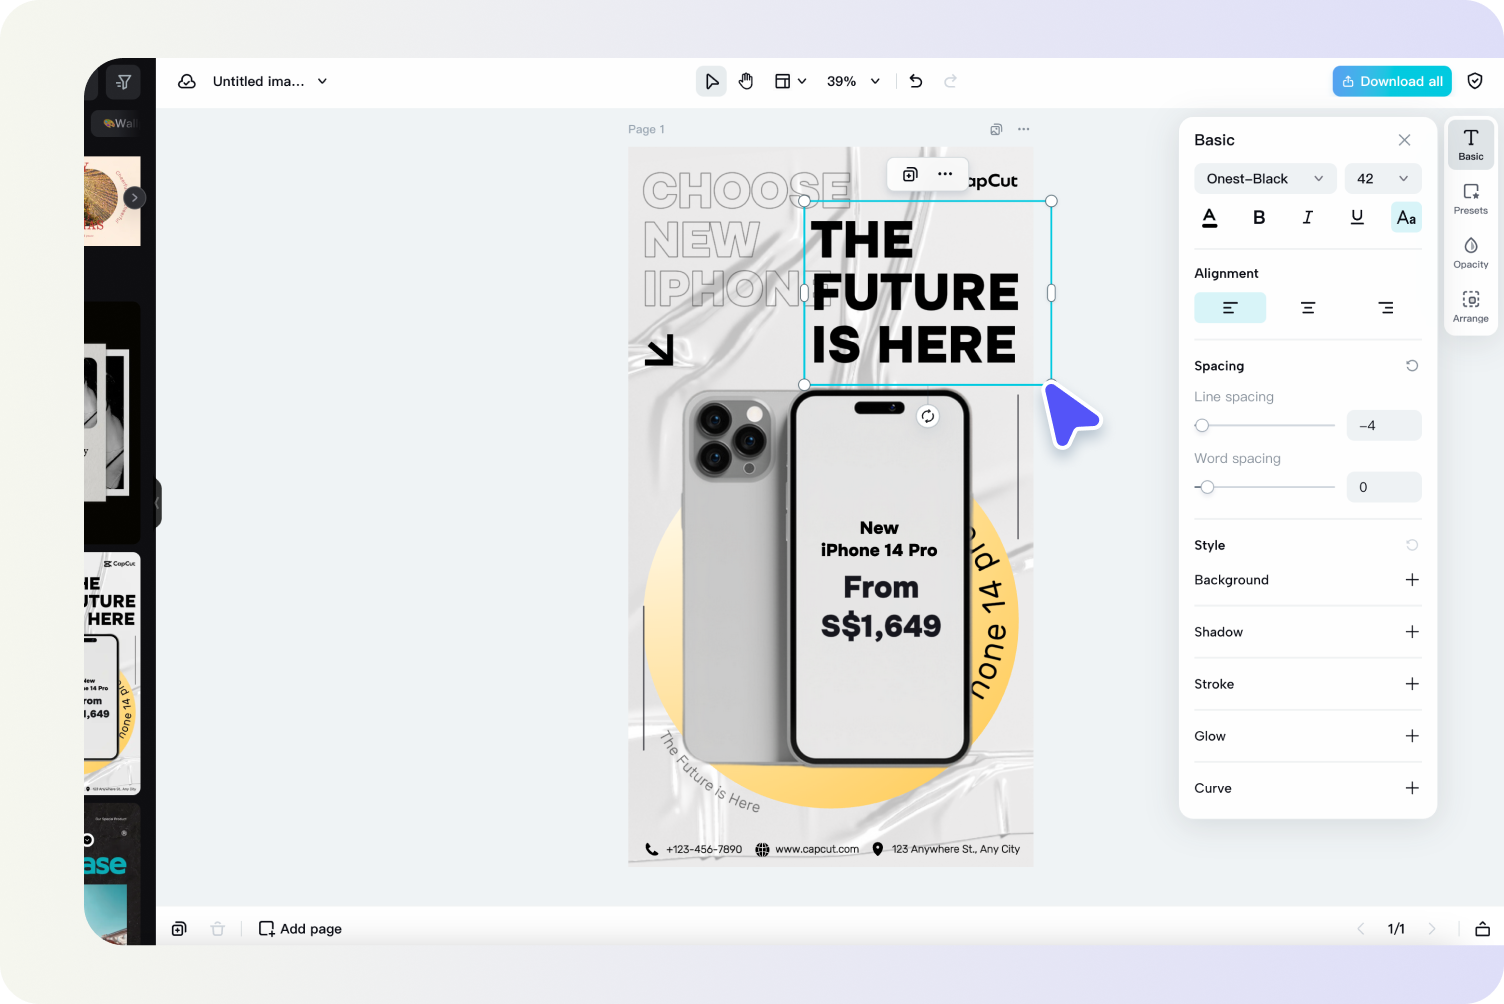The height and width of the screenshot is (1004, 1504).
Task: Click the cloud upload icon beside the file name
Action: 187,81
